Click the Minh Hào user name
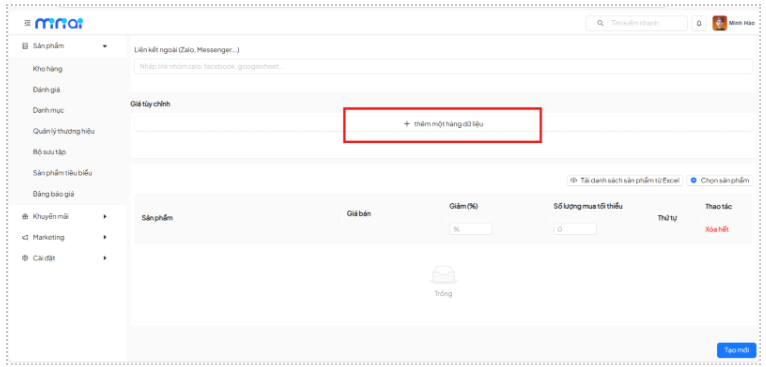Image resolution: width=766 pixels, height=367 pixels. (742, 23)
